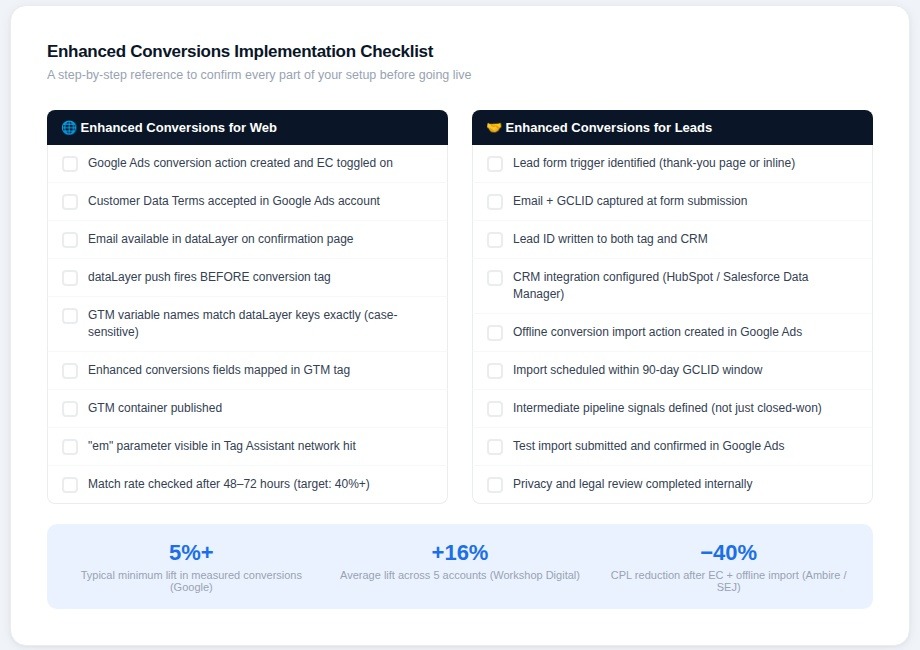Tick the GTM variable names match checkbox
This screenshot has height=650, width=920.
tap(70, 316)
